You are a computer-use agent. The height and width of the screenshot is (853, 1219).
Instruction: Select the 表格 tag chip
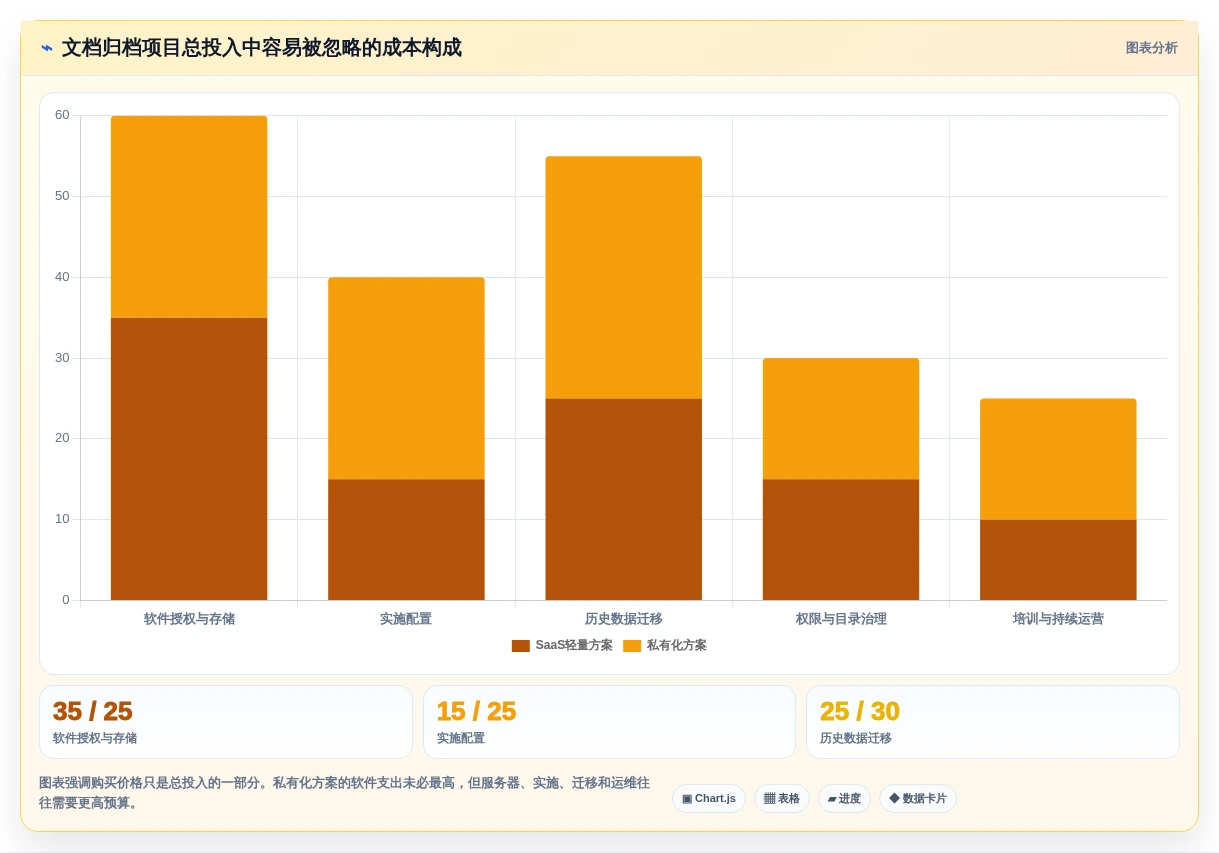tap(781, 799)
